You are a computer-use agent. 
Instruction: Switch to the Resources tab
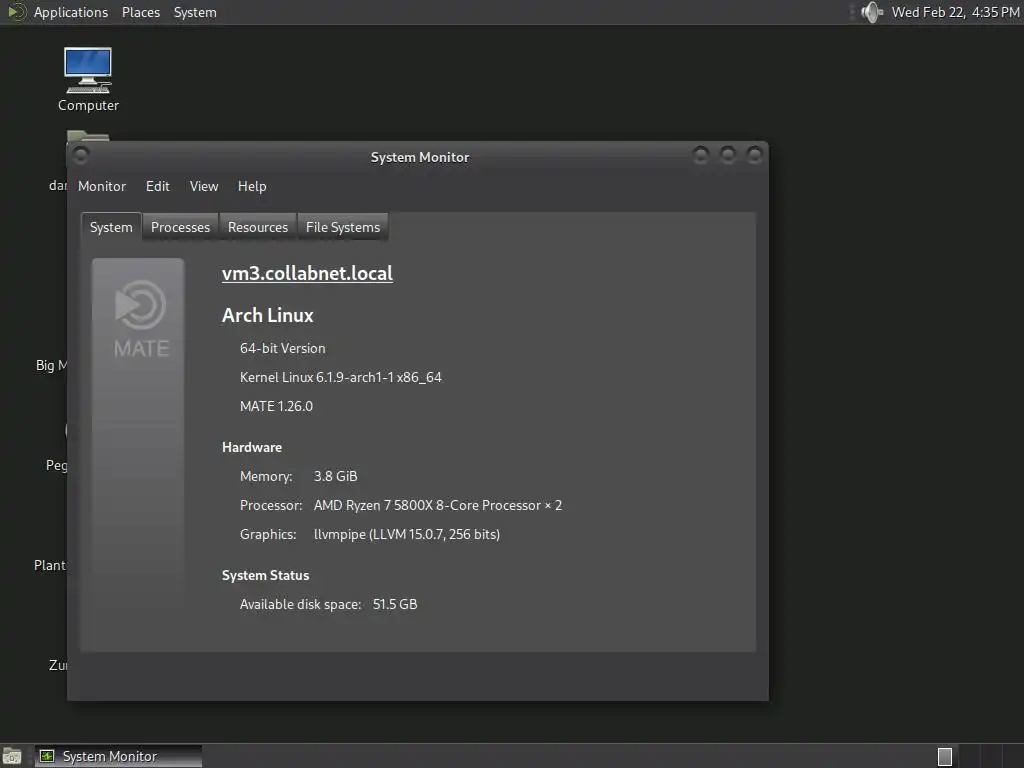click(x=258, y=227)
